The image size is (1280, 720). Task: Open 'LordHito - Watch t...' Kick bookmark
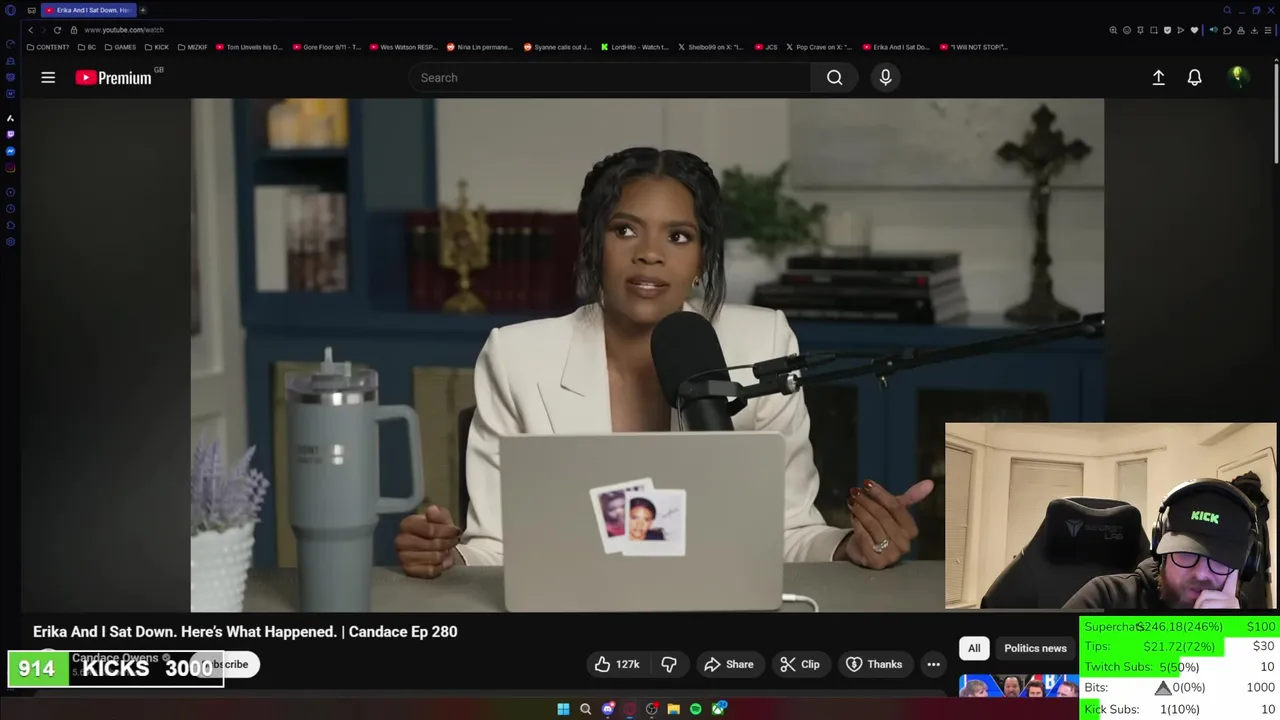coord(635,47)
